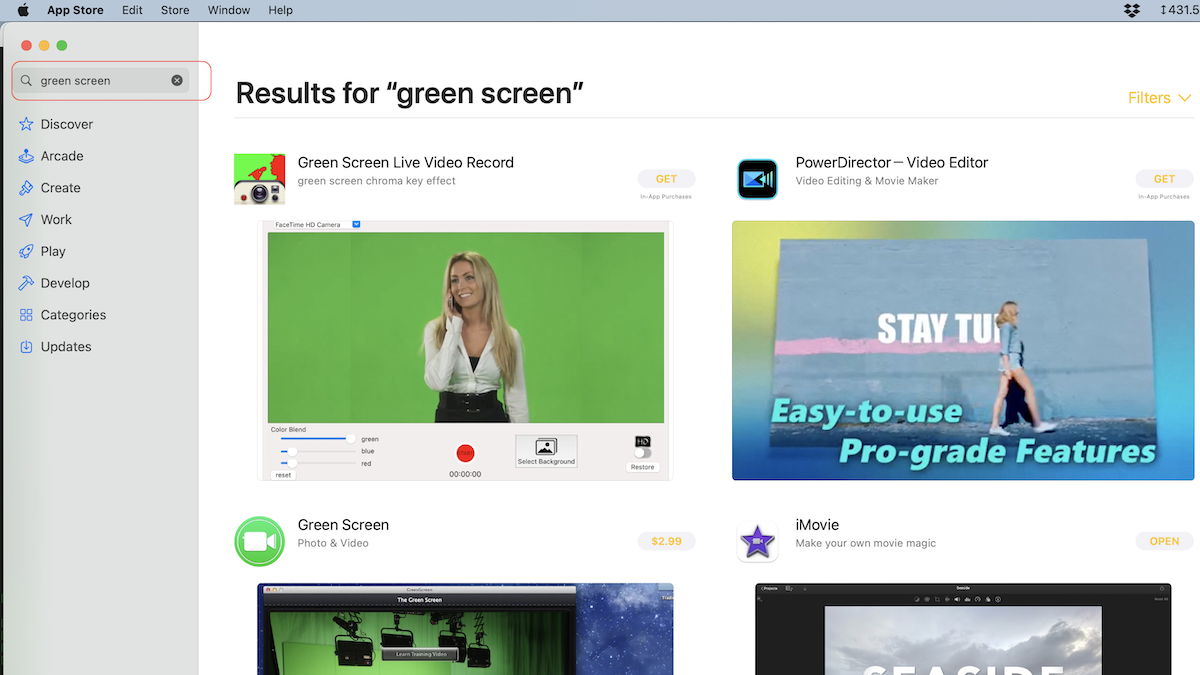Open the App Store menu
This screenshot has width=1200, height=675.
(75, 10)
